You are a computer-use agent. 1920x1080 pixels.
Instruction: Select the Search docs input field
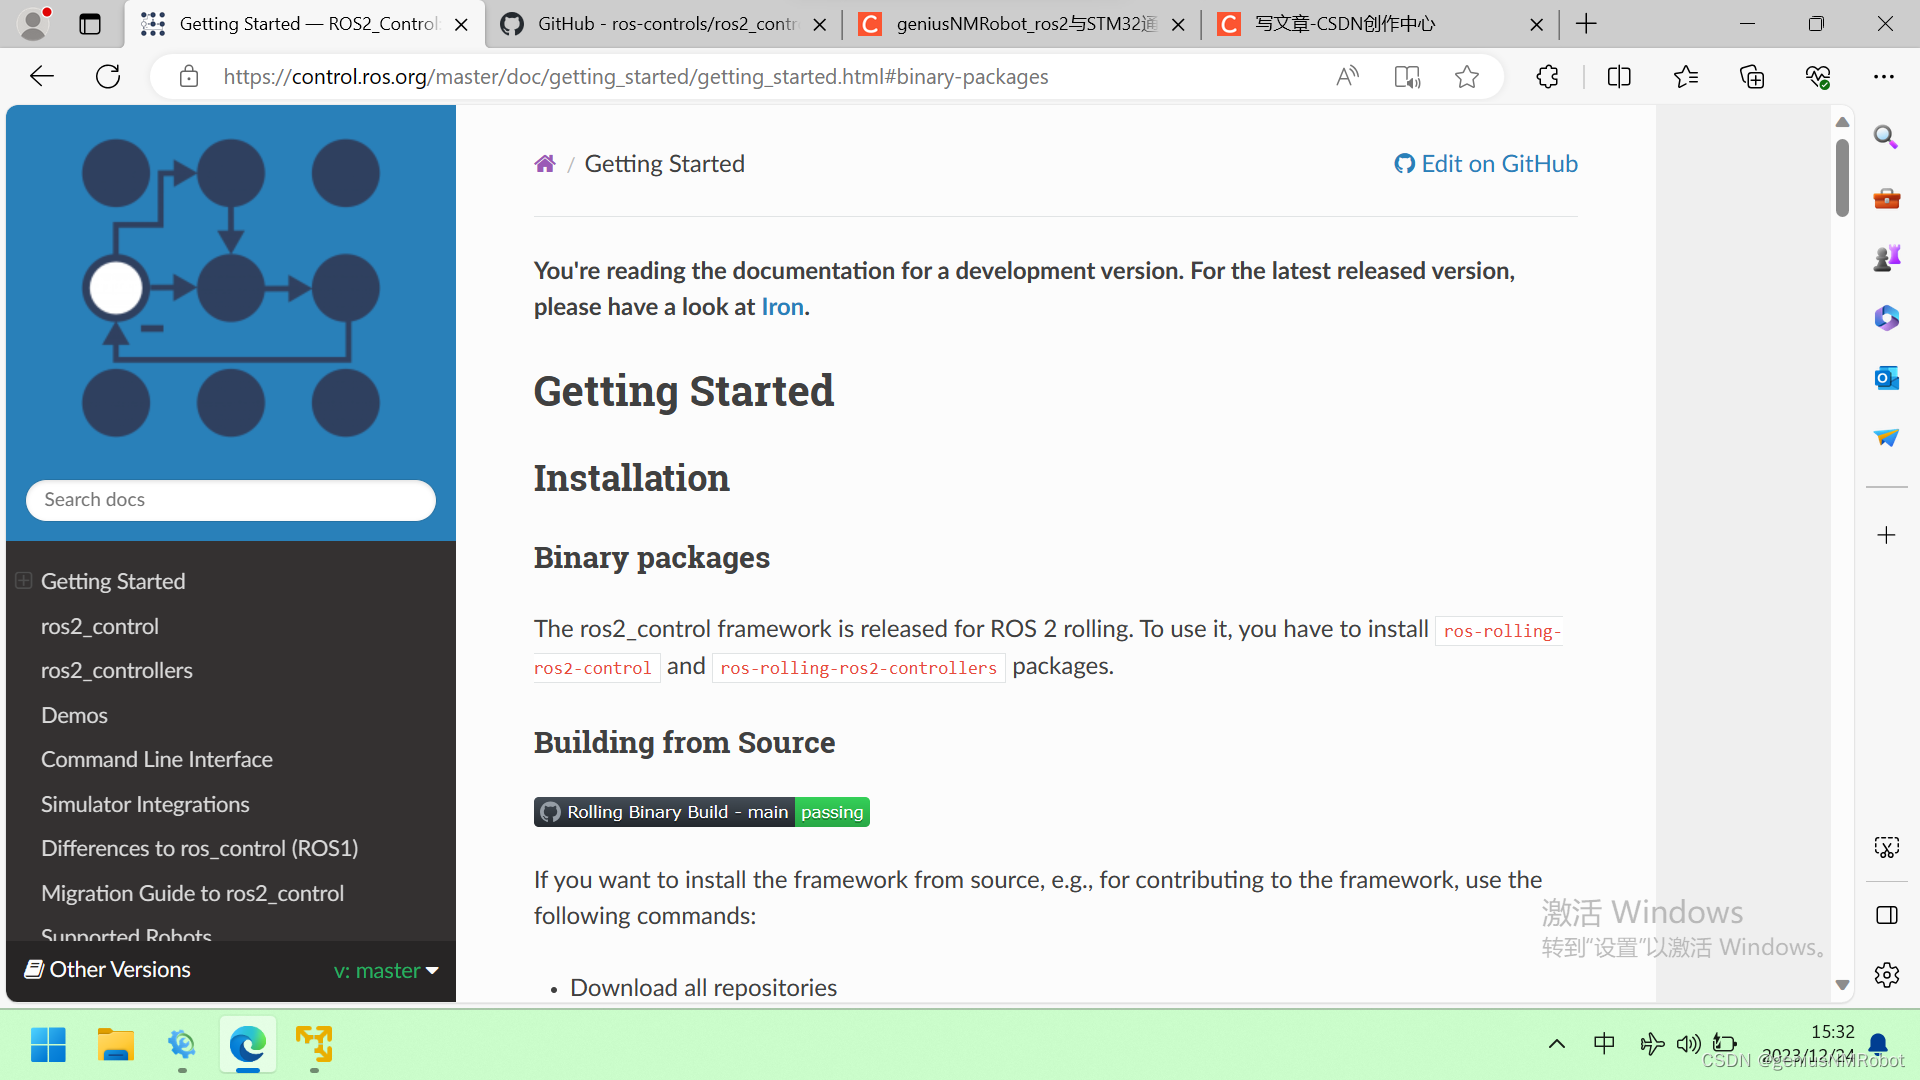(229, 498)
